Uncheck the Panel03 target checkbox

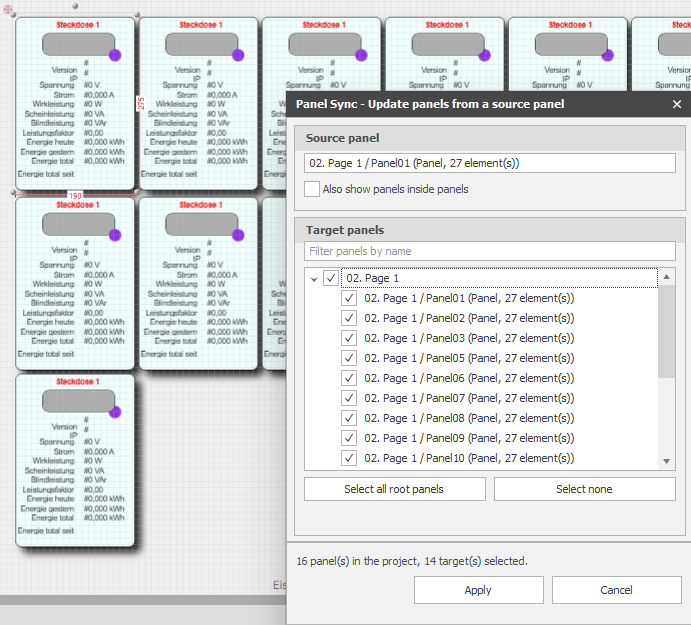click(349, 339)
